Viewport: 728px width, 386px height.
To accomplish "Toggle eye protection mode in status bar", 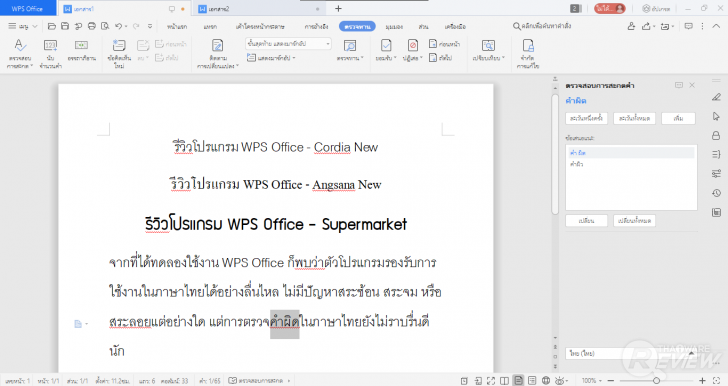I will pyautogui.click(x=560, y=380).
